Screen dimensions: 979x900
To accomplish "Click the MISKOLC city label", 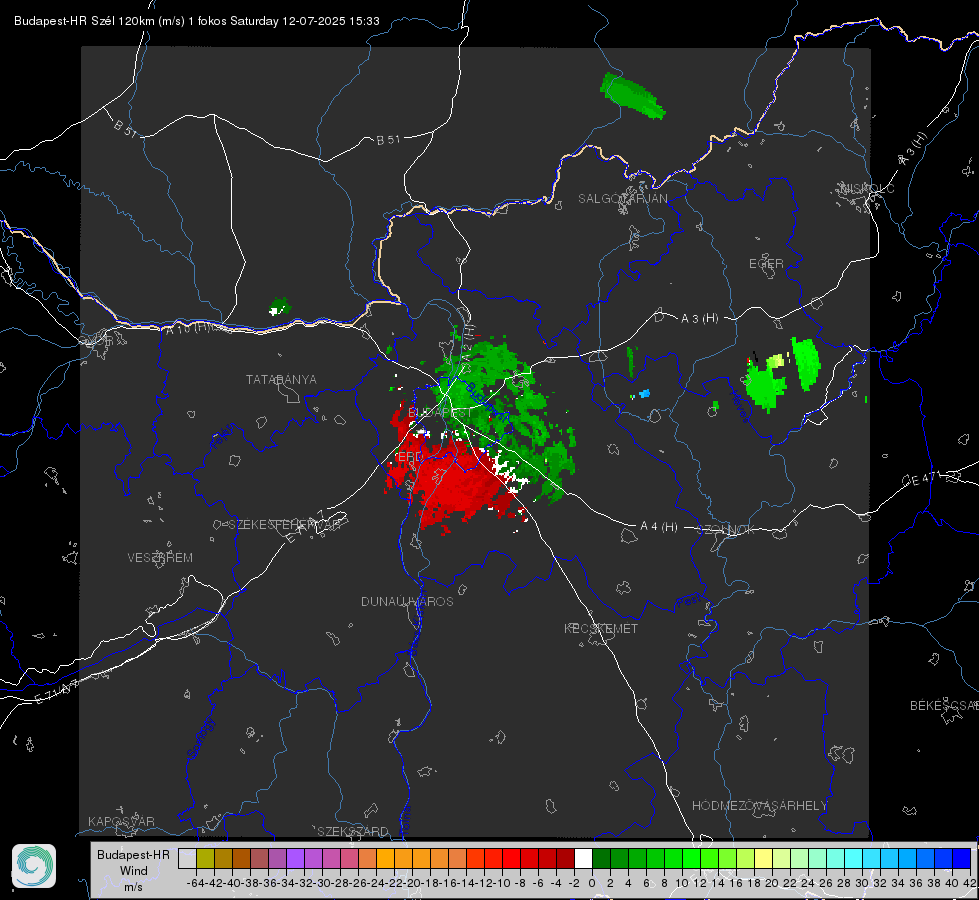I will click(867, 188).
